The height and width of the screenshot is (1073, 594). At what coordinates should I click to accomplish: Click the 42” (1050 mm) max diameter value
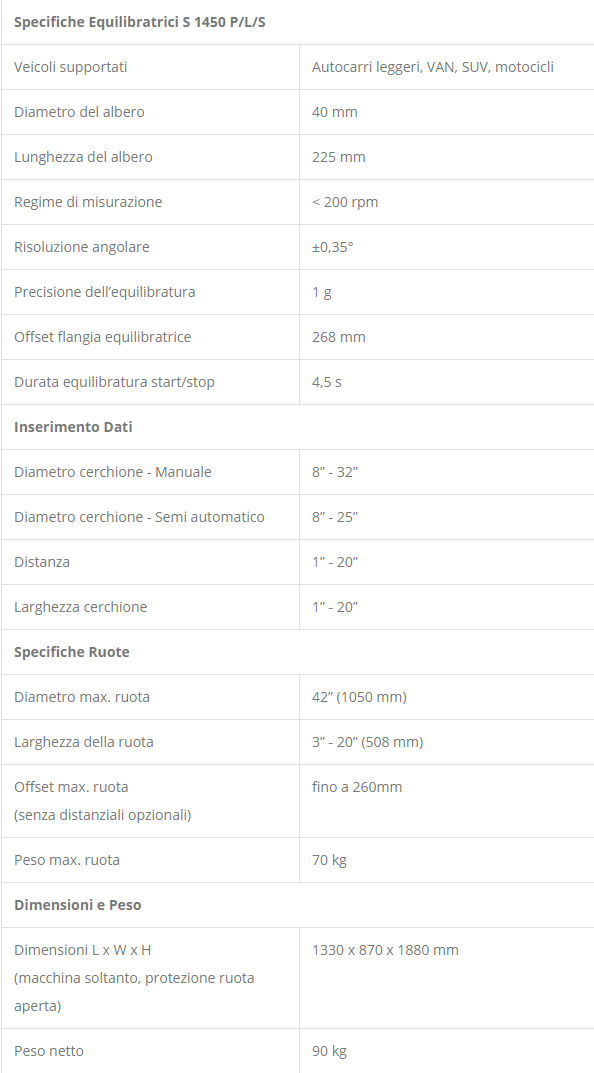tap(359, 697)
